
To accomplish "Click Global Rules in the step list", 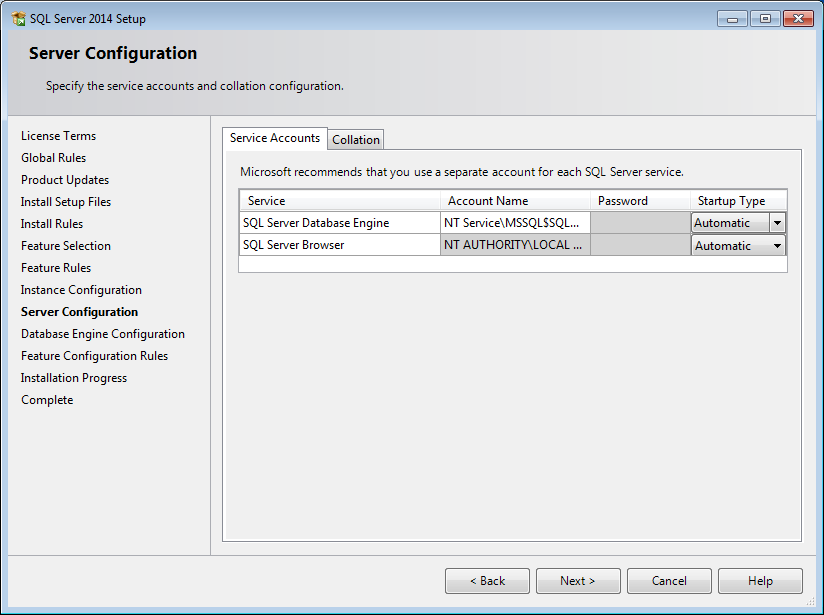I will [53, 158].
